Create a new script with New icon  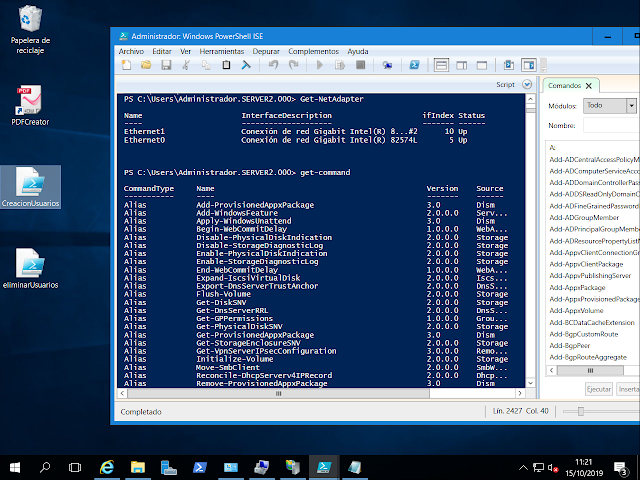[x=126, y=65]
